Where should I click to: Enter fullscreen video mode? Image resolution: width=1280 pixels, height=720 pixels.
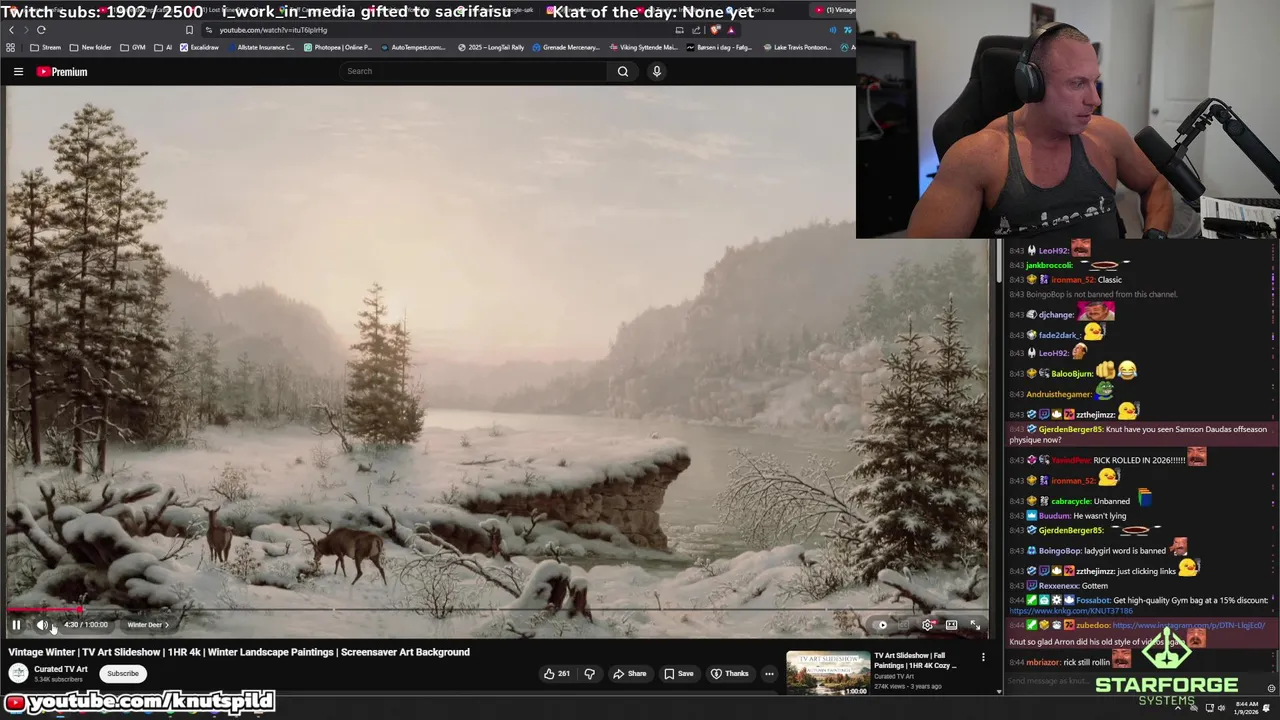click(975, 625)
